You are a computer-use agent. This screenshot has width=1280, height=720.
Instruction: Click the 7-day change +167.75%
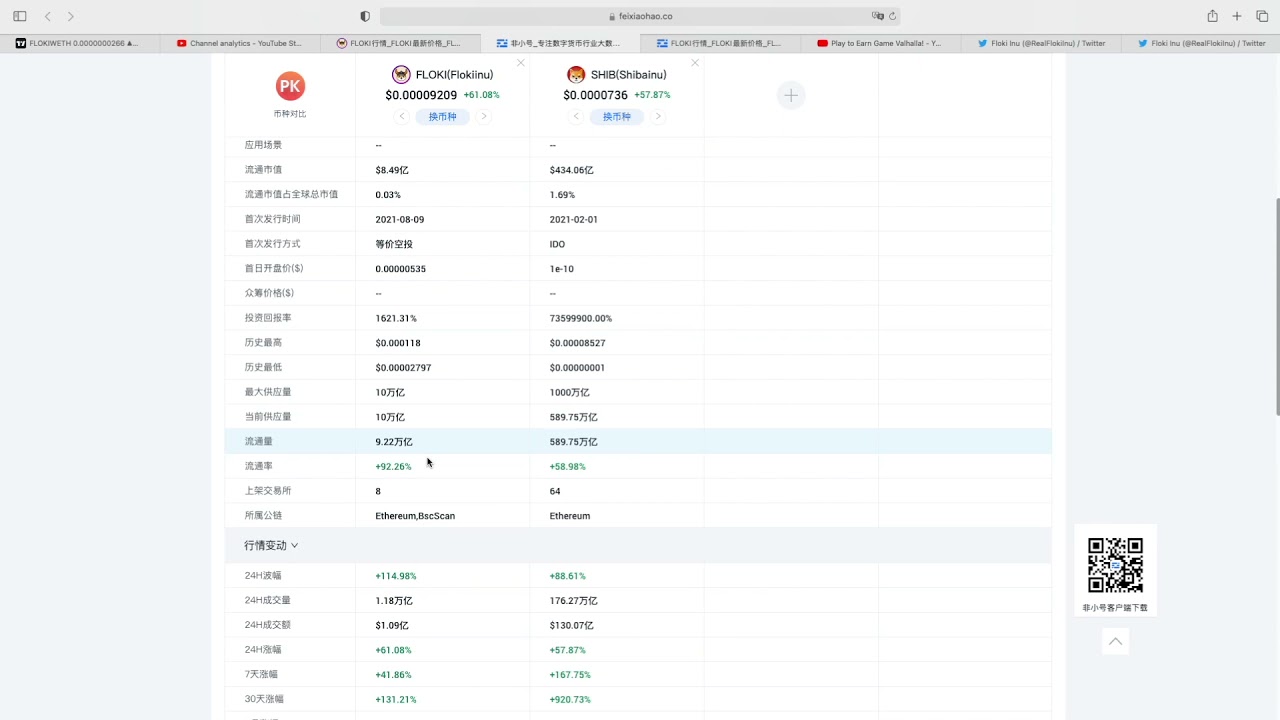click(x=570, y=675)
